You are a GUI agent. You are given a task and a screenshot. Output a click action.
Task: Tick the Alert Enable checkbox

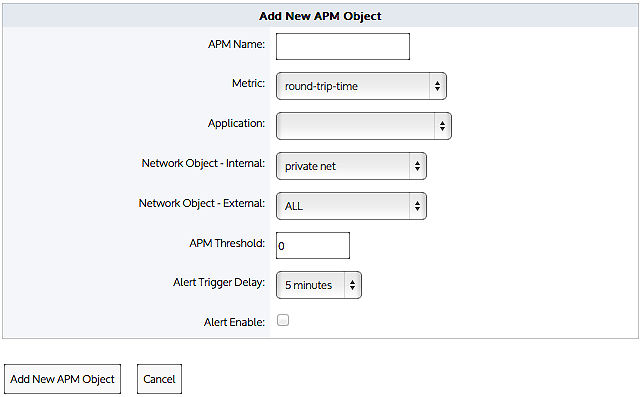click(x=283, y=320)
